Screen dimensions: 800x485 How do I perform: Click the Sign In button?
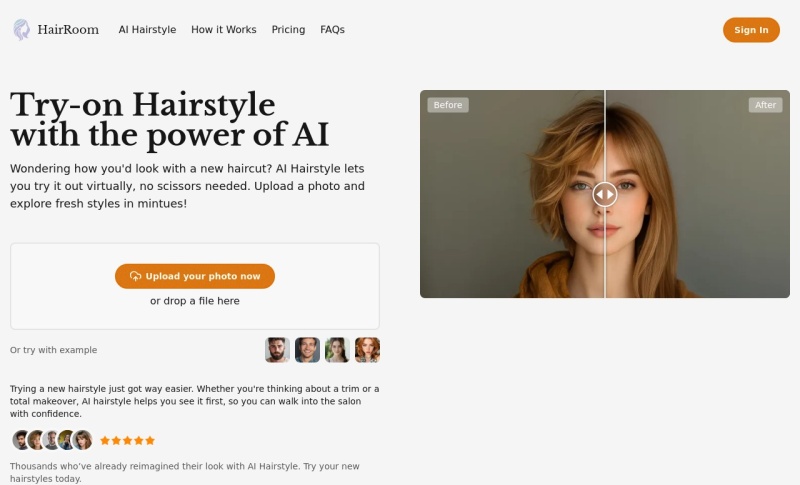pos(751,30)
